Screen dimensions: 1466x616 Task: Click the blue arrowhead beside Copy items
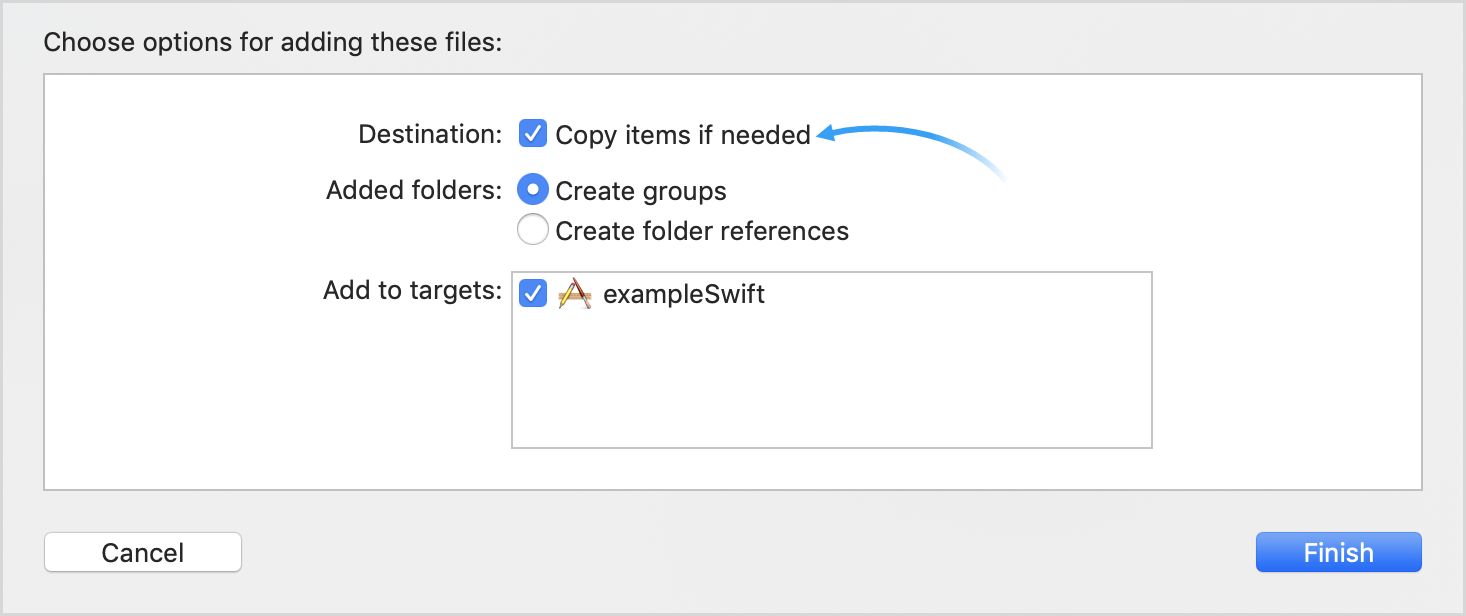[826, 135]
